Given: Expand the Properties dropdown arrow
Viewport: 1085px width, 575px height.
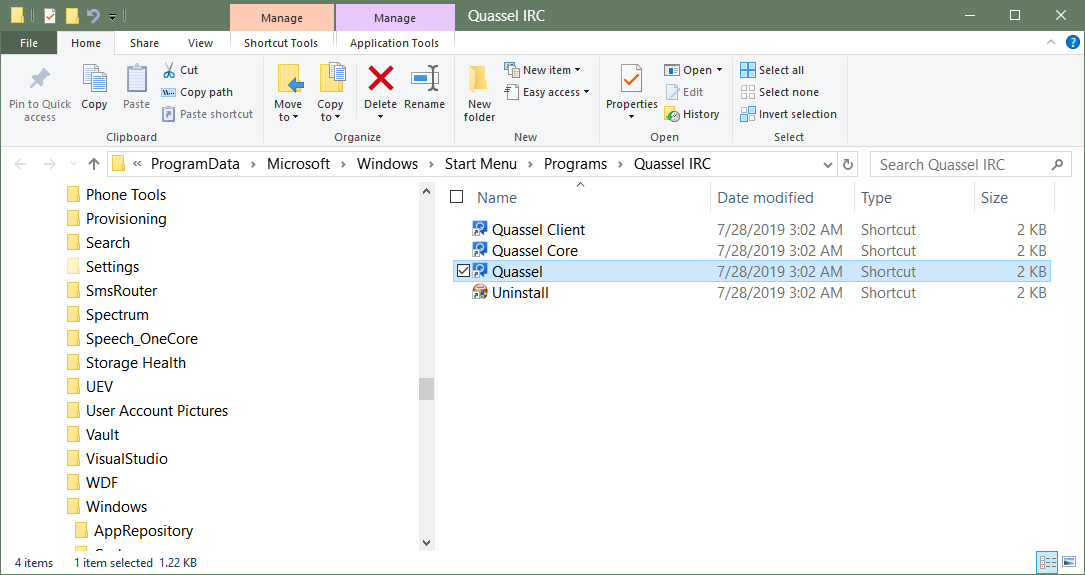Looking at the screenshot, I should 631,117.
